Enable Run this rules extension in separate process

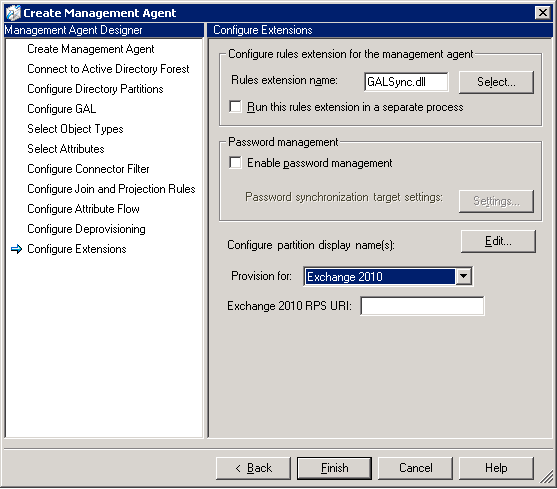[x=235, y=107]
